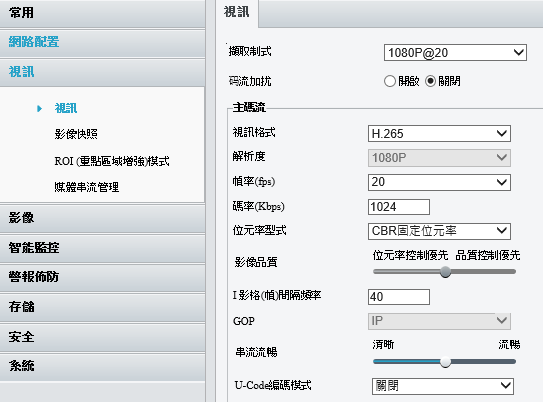Open 媒體串流管理 page
This screenshot has height=402, width=543.
(x=87, y=187)
